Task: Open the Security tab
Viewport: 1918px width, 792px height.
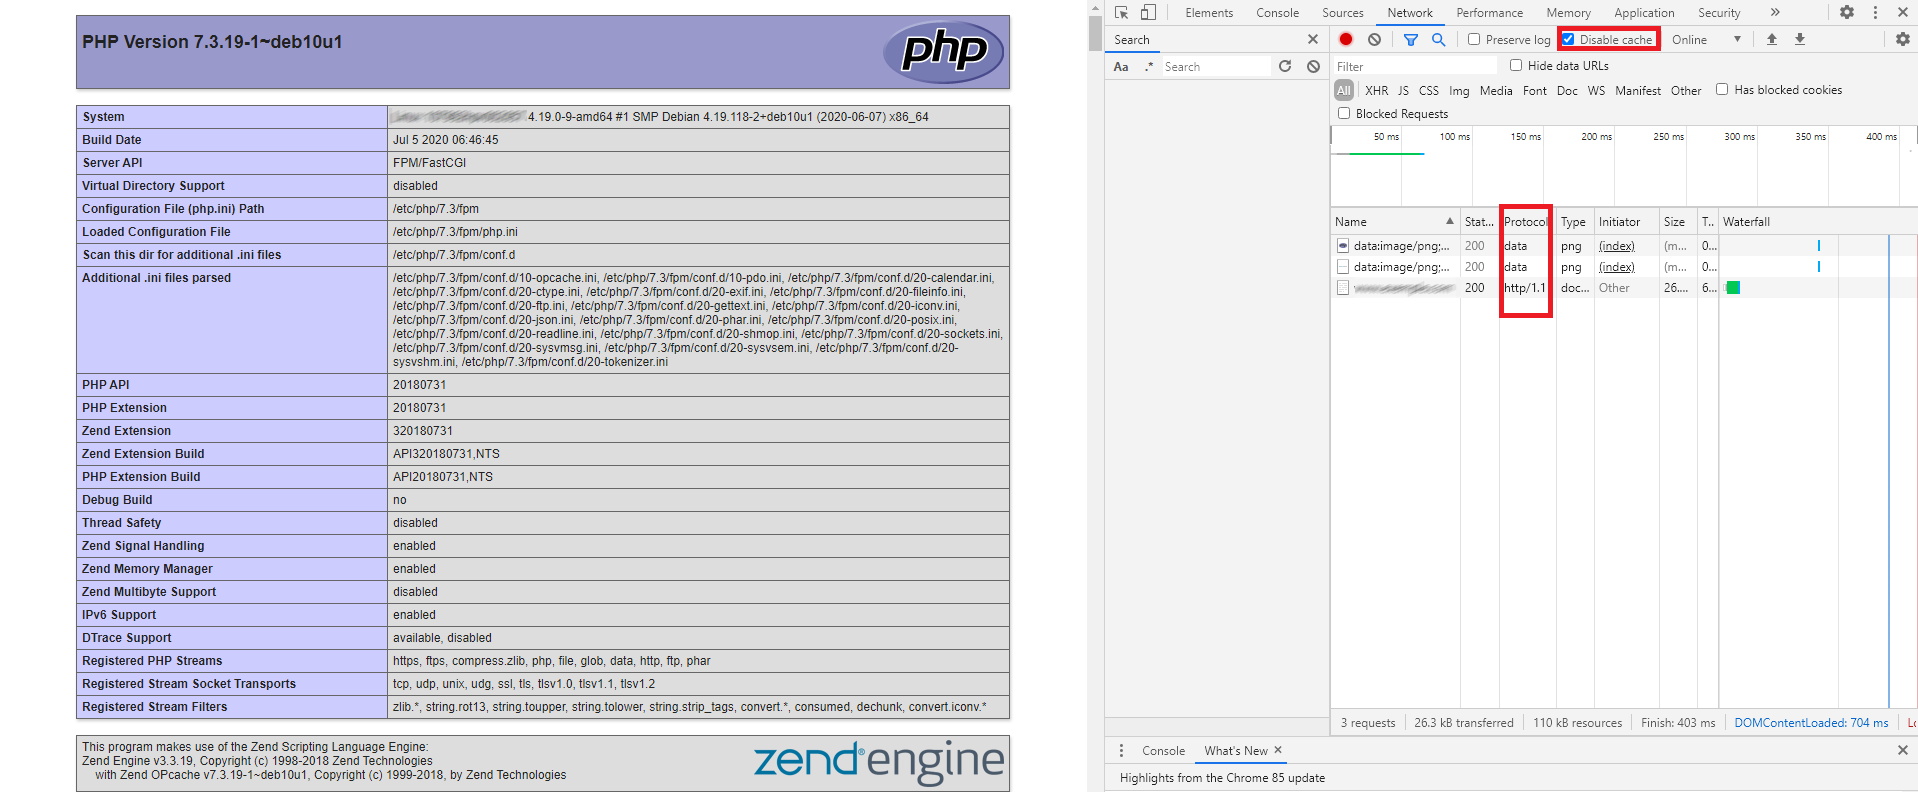Action: [x=1719, y=13]
